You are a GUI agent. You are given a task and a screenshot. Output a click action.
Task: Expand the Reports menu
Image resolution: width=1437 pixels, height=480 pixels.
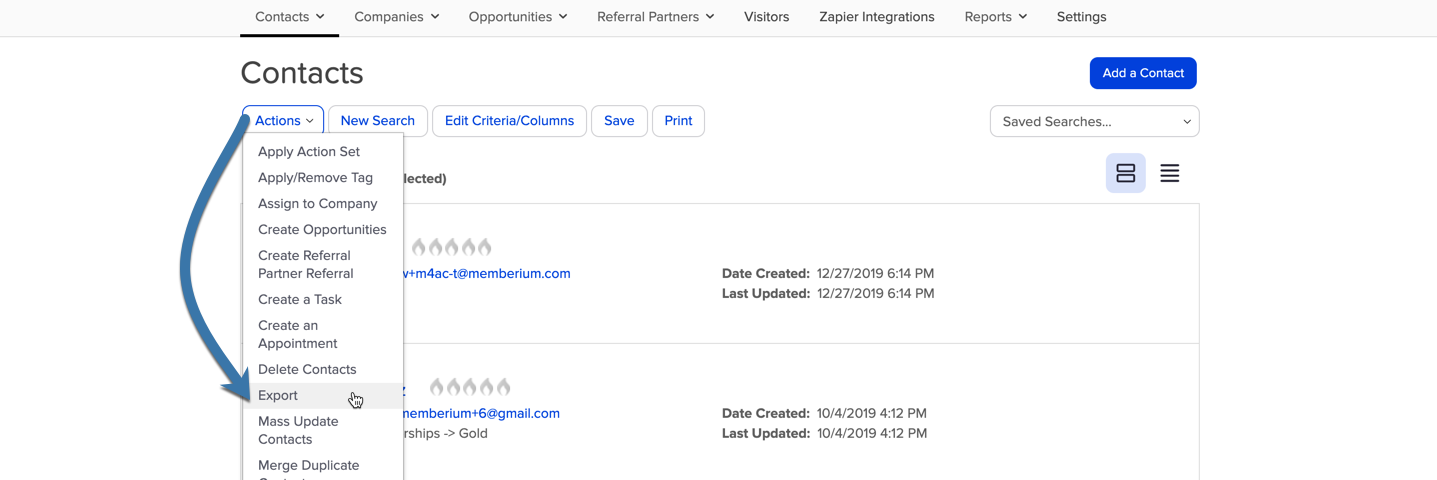click(x=995, y=17)
